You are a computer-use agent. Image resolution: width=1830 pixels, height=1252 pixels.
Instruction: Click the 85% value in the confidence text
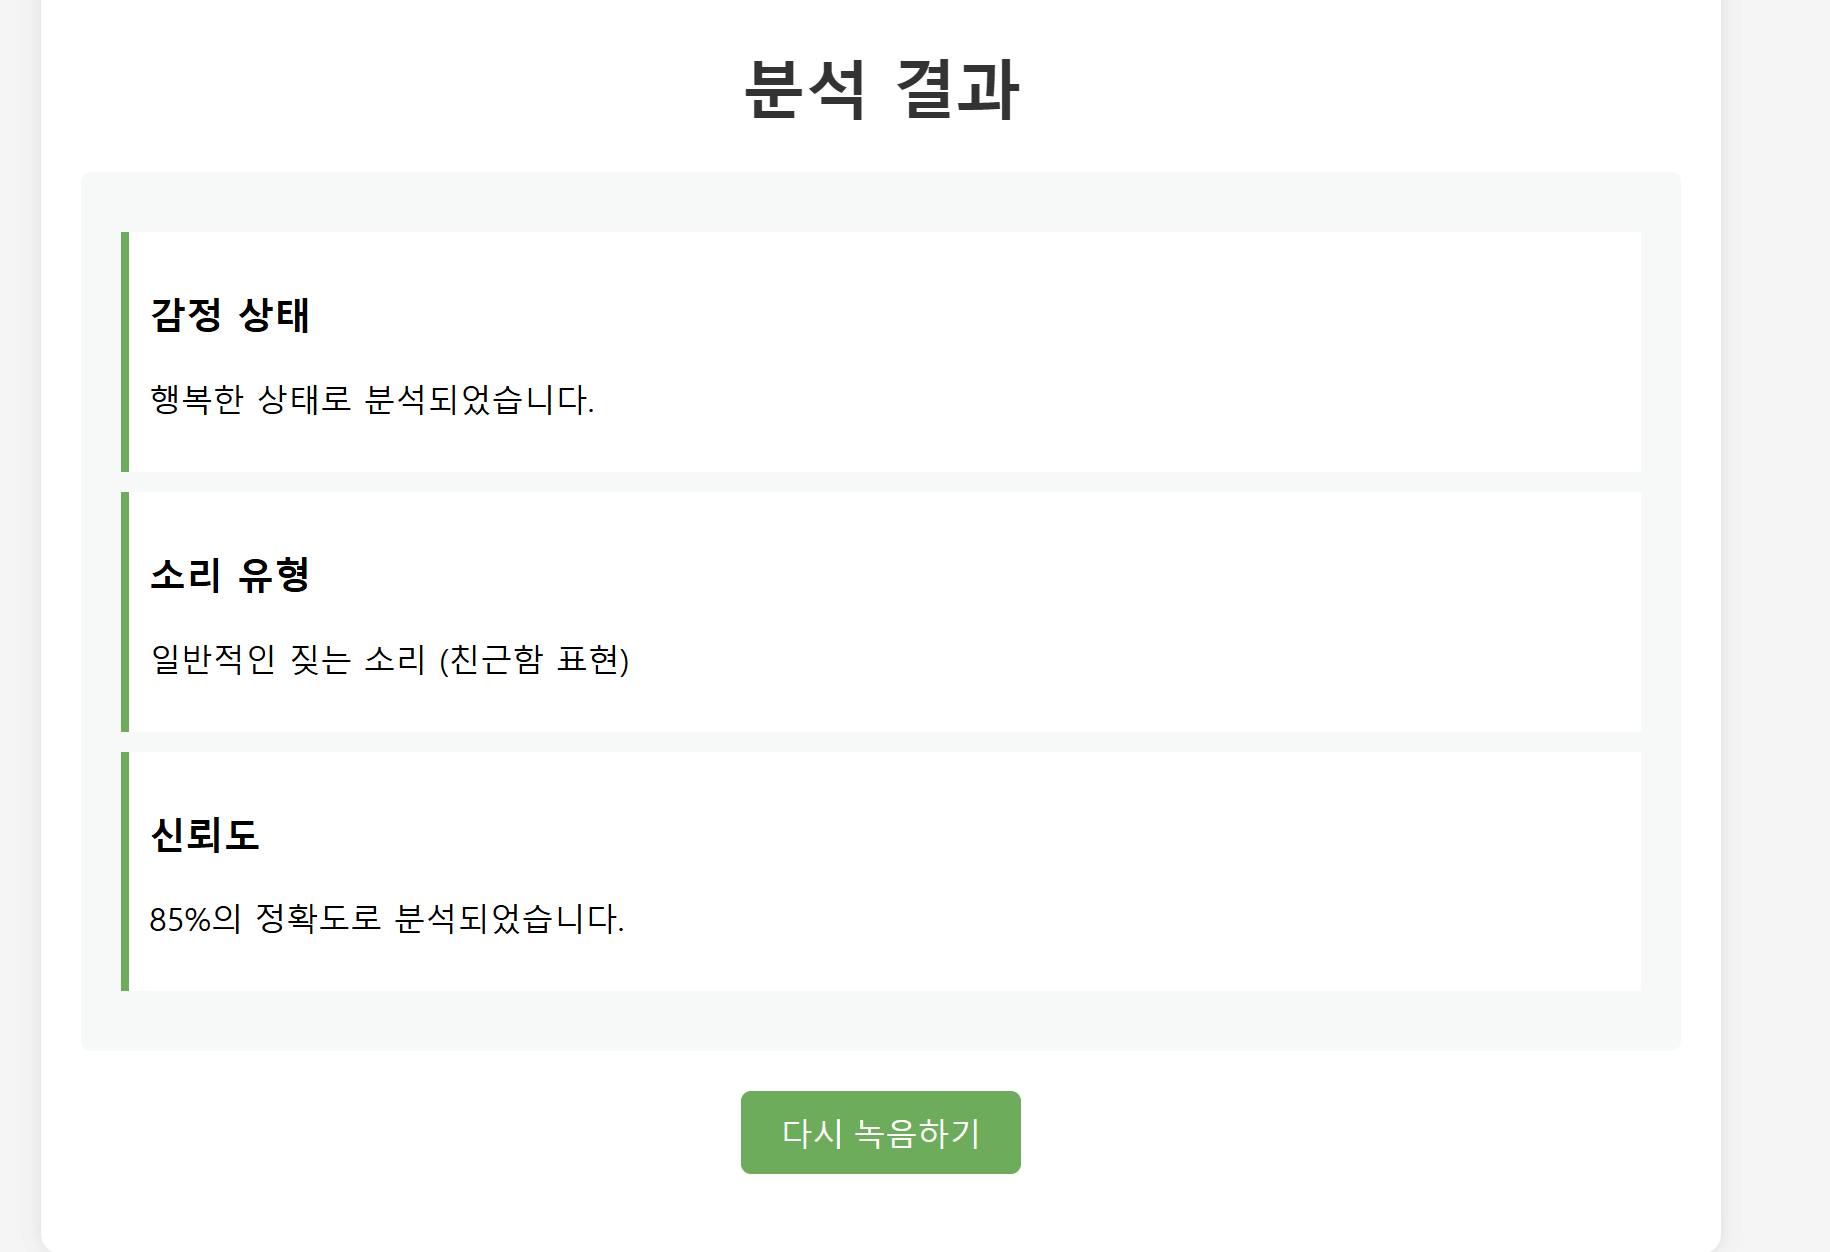[180, 919]
